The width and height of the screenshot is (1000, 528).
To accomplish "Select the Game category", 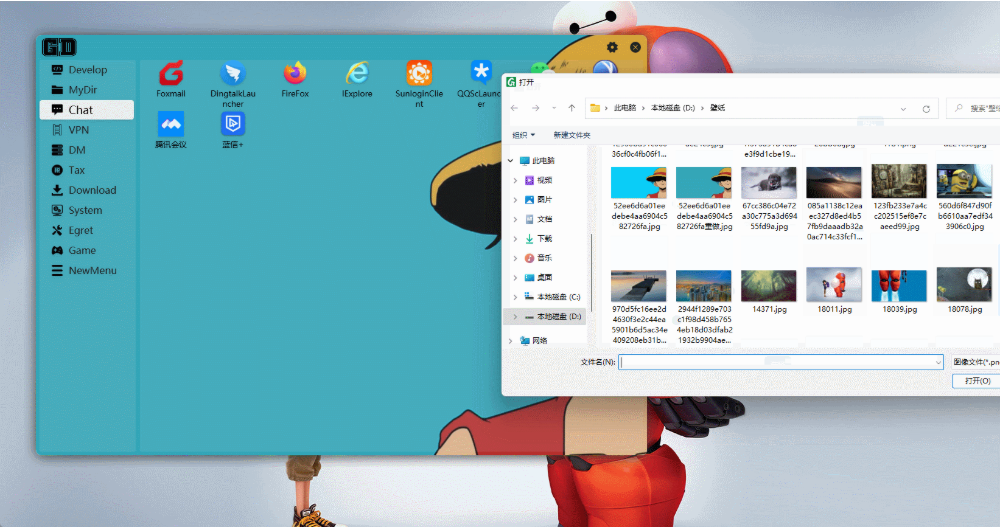I will coord(87,251).
